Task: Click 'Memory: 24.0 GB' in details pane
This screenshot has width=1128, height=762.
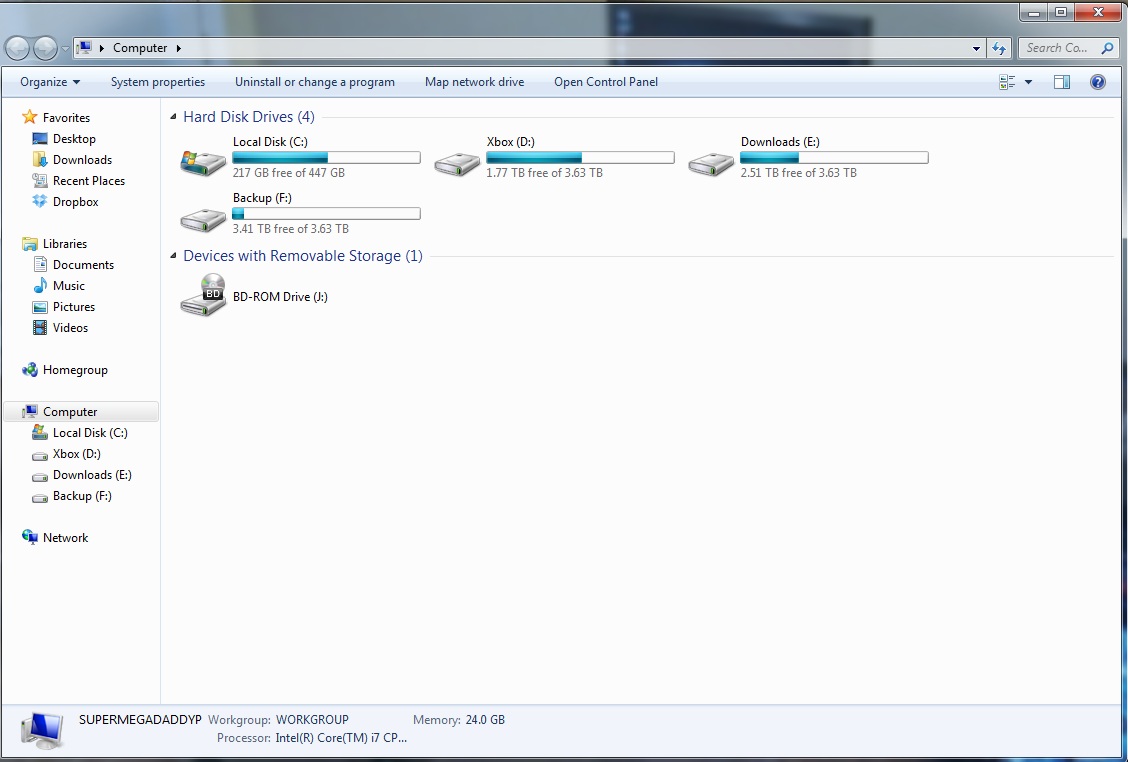Action: [459, 720]
